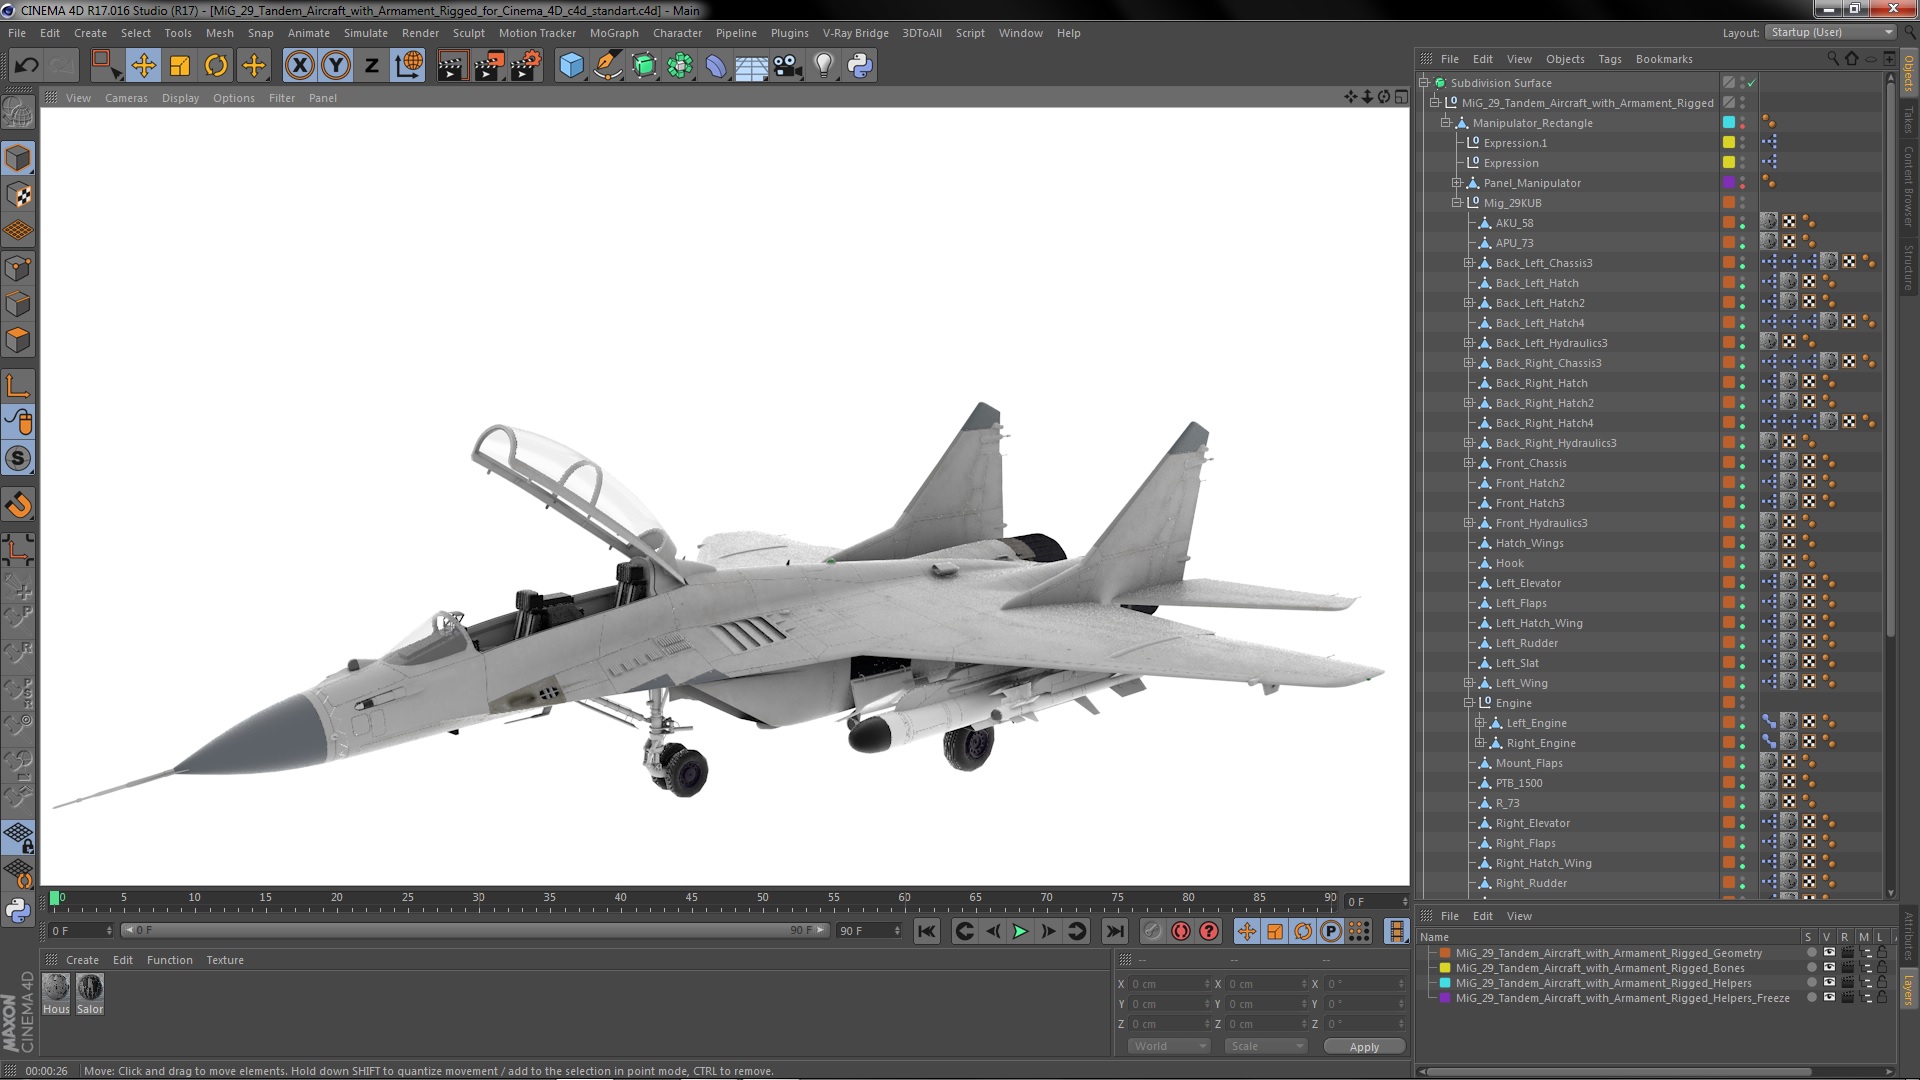The height and width of the screenshot is (1080, 1920).
Task: Collapse the Subdivision Surface tree node
Action: [1424, 83]
